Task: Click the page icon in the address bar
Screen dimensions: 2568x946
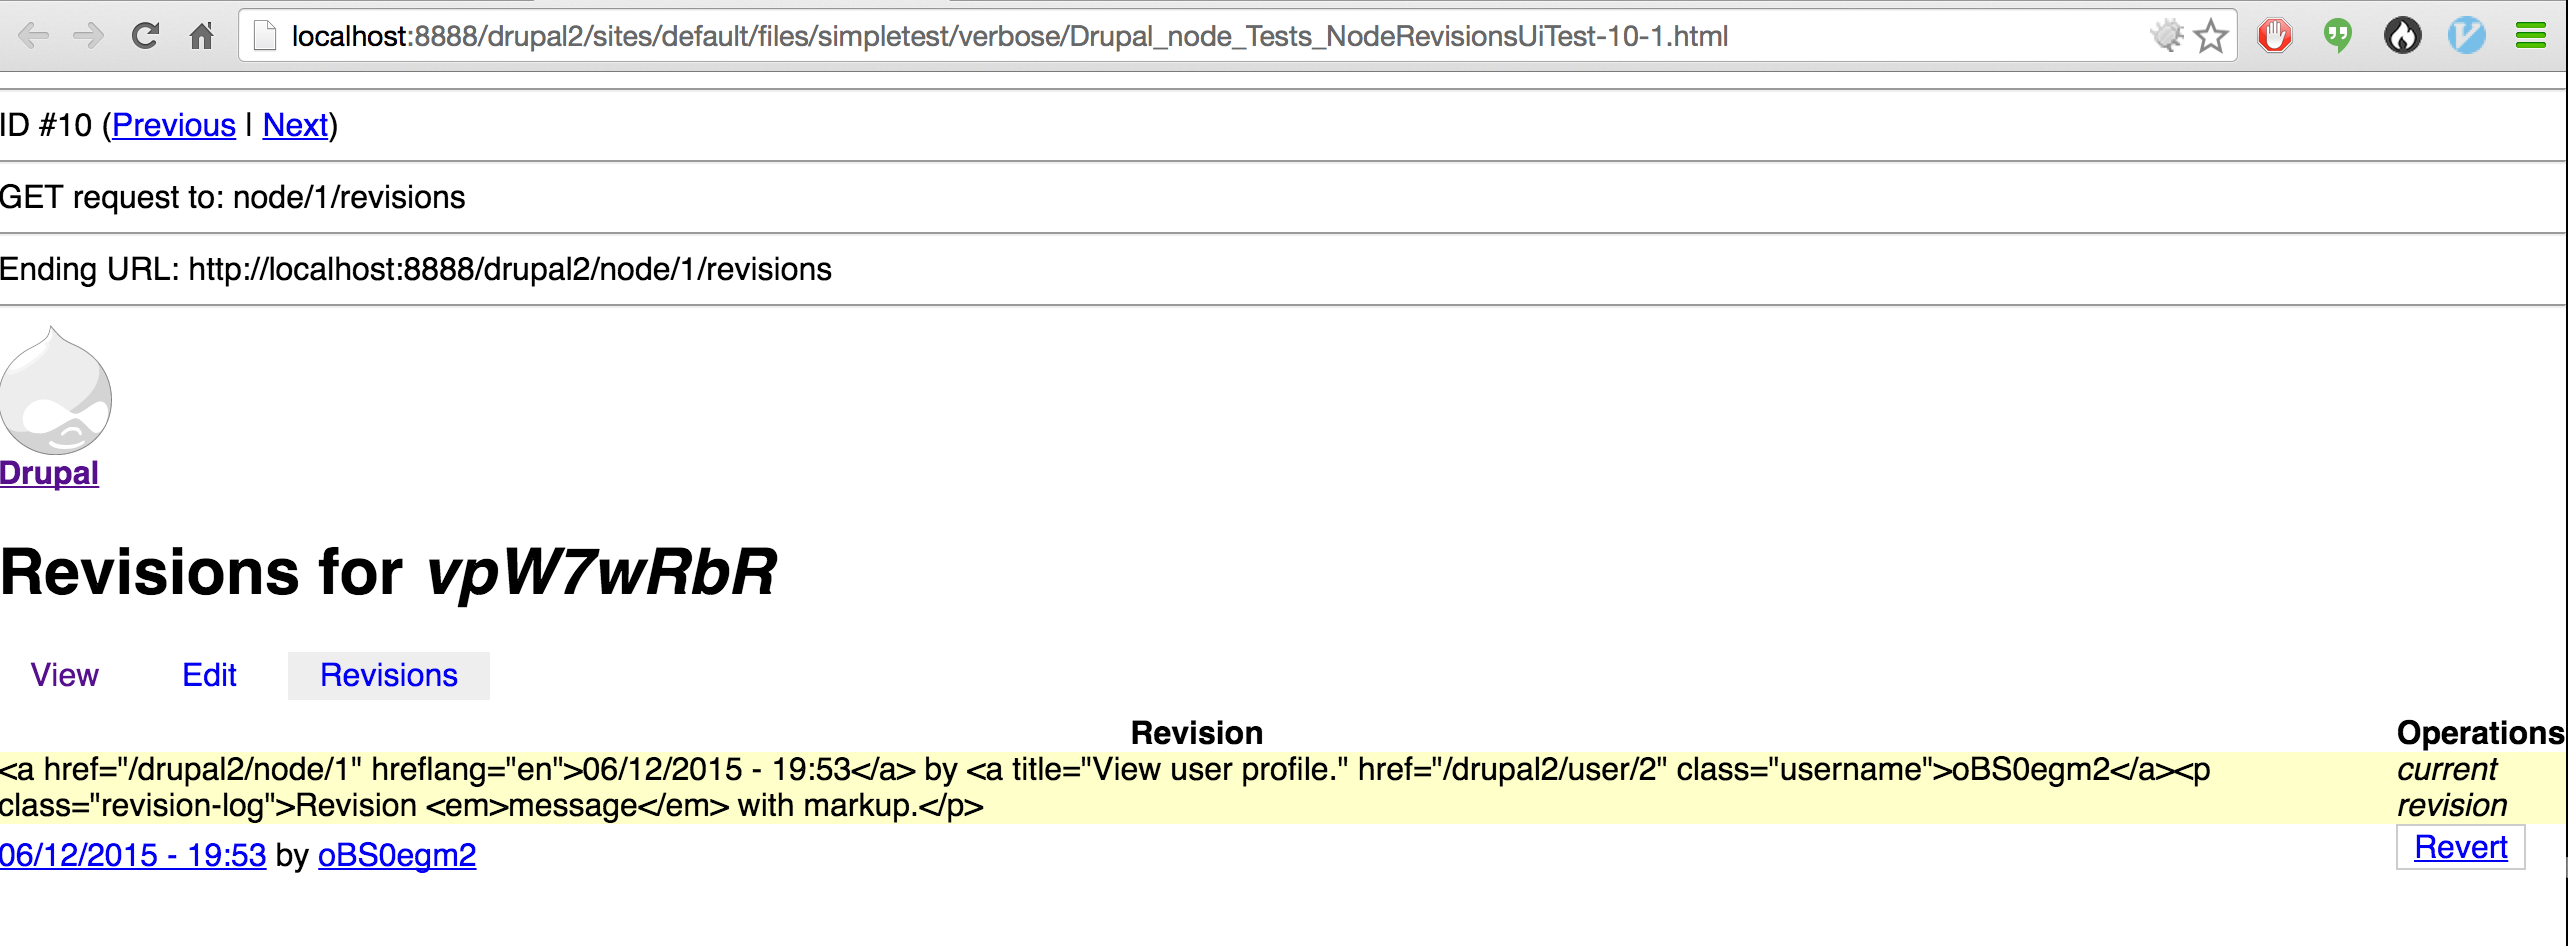Action: coord(263,36)
